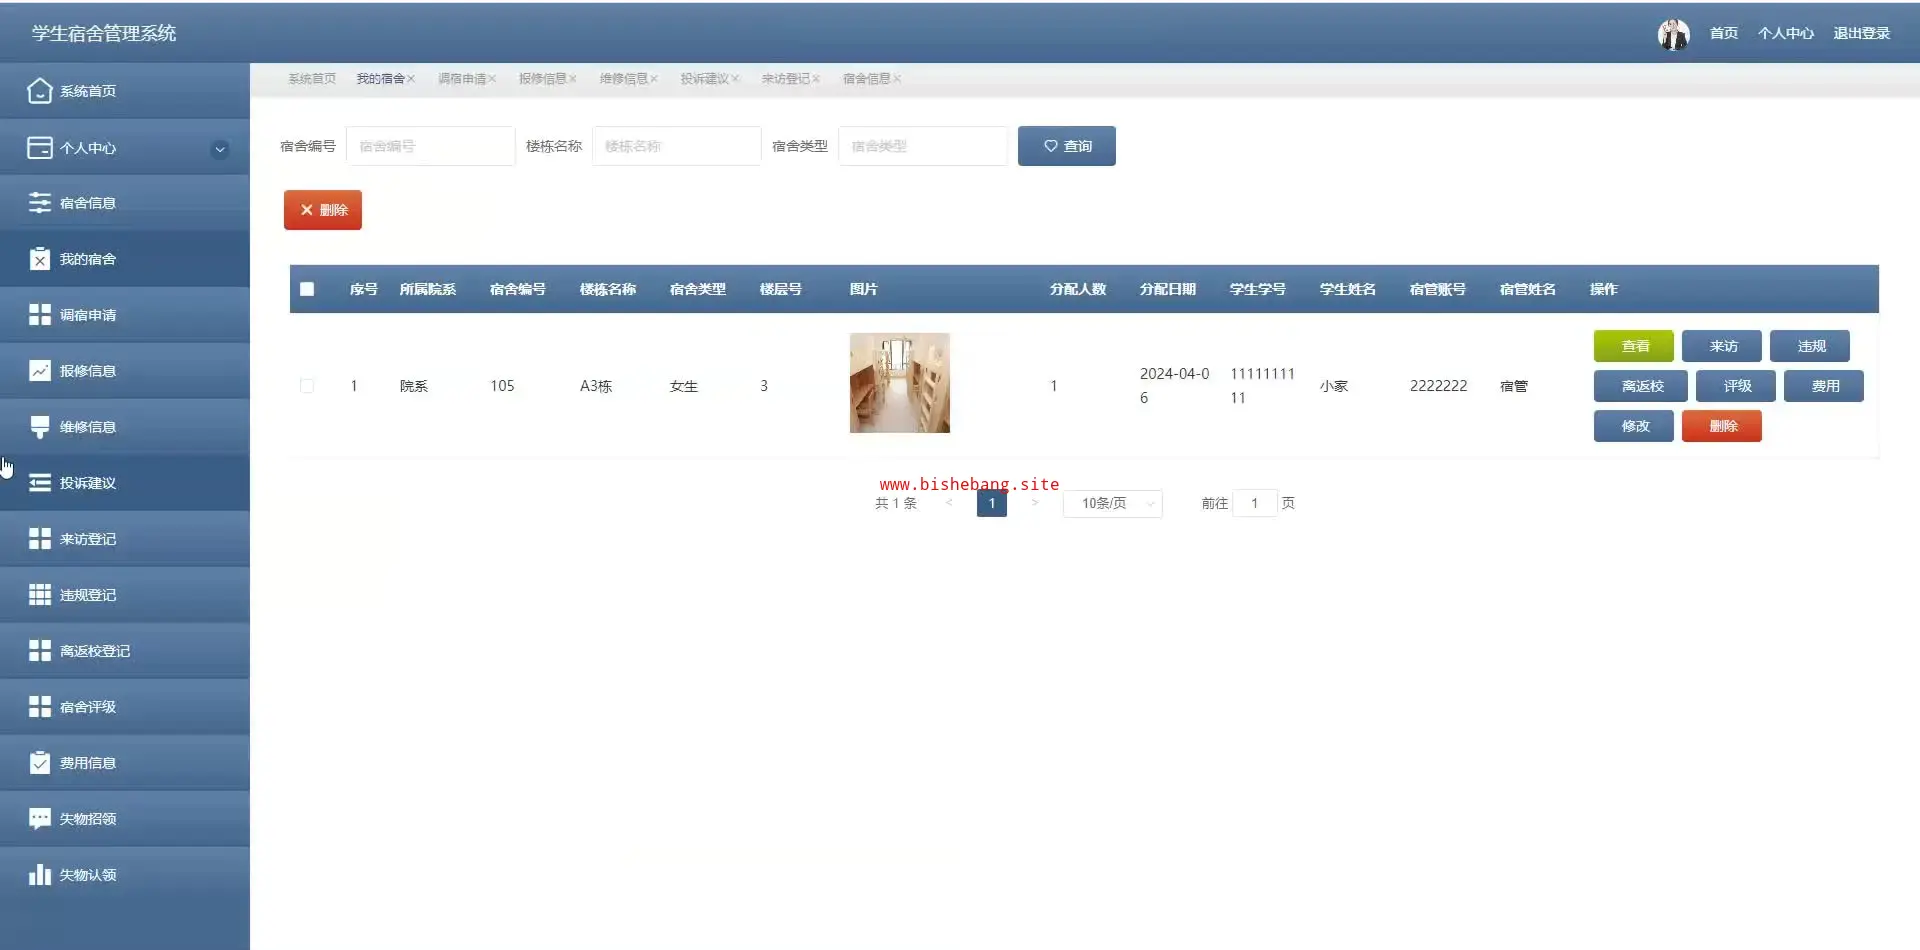Click the 维修信息 brush icon
Screen dimensions: 1920x950
tap(39, 427)
